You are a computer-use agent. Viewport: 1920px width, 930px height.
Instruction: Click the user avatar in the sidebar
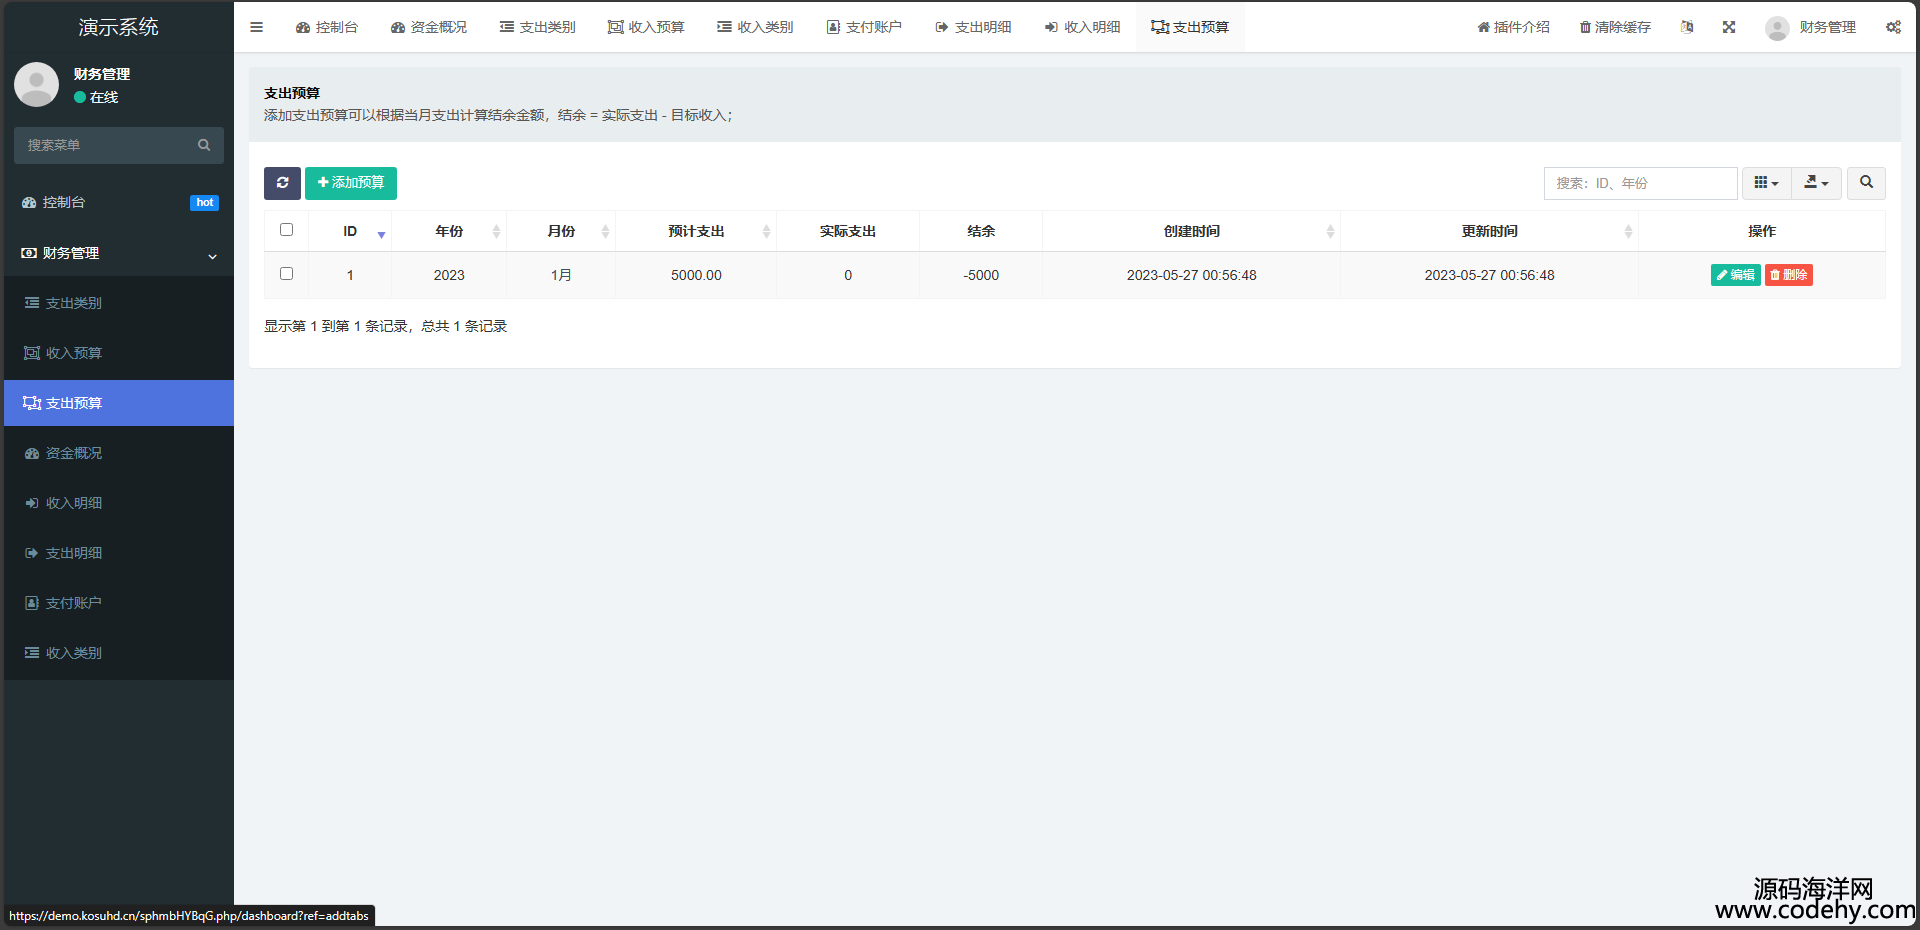(x=37, y=85)
